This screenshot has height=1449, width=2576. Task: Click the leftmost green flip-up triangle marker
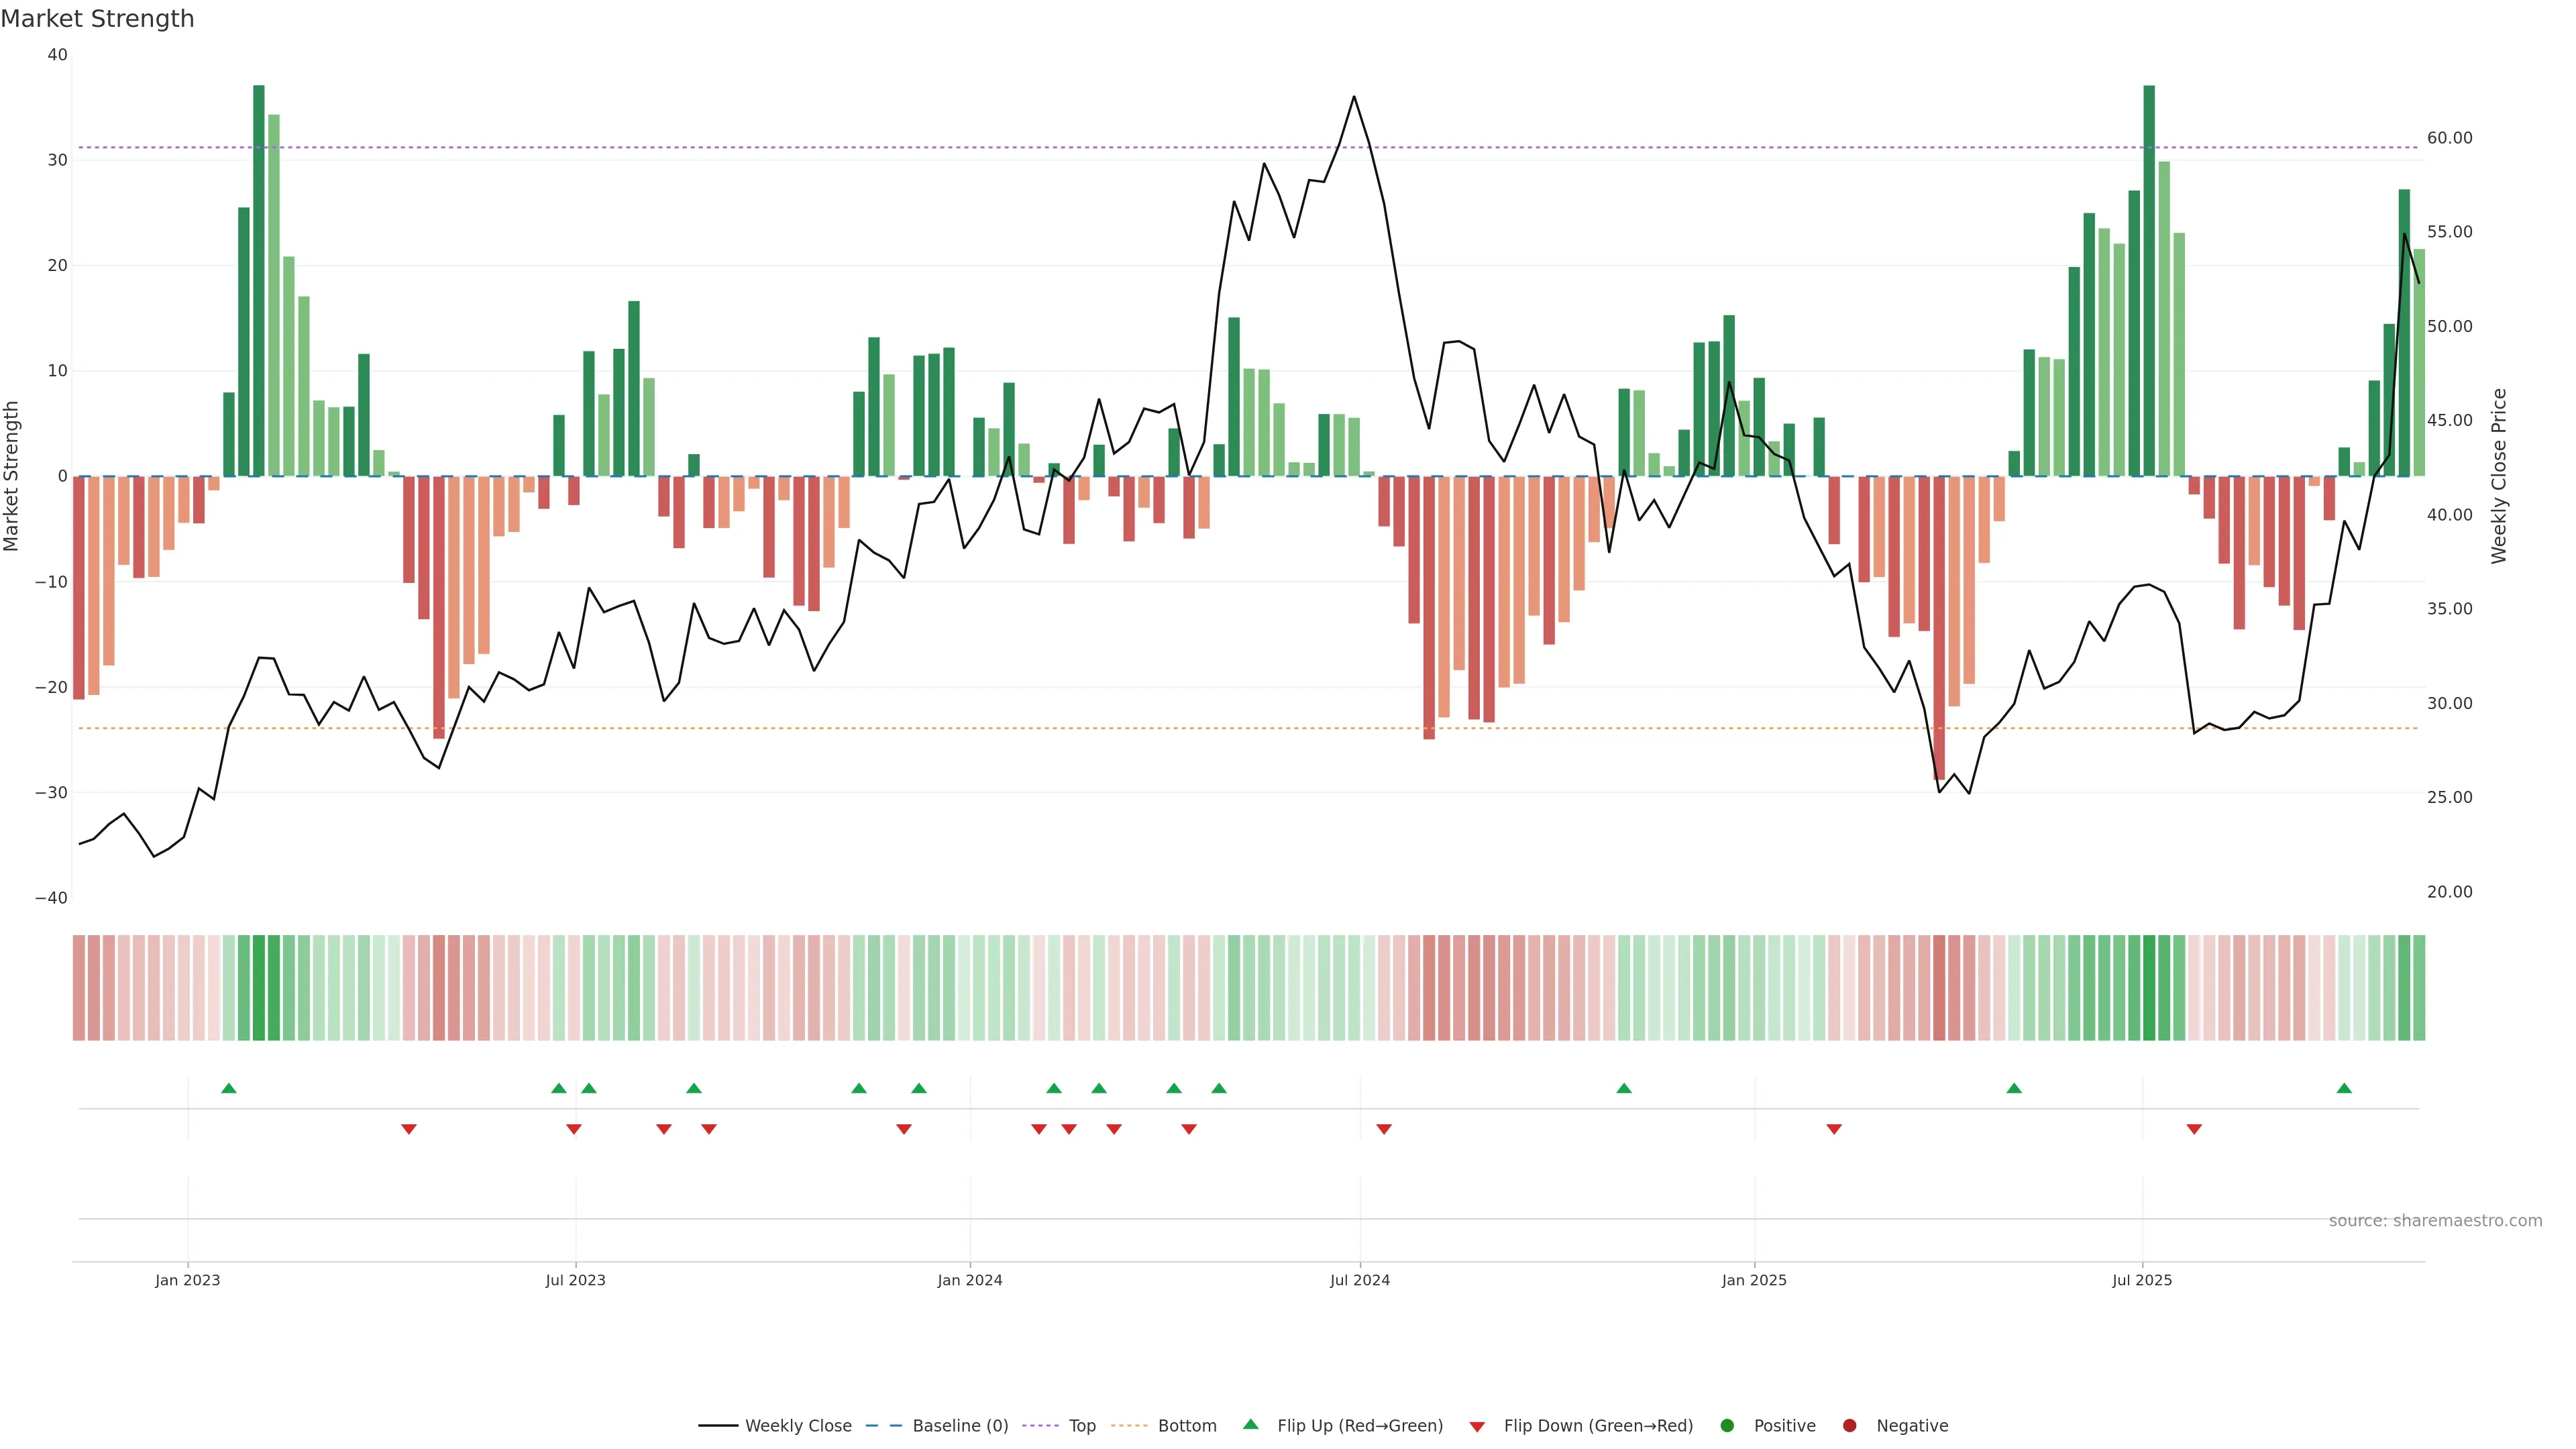[229, 1088]
